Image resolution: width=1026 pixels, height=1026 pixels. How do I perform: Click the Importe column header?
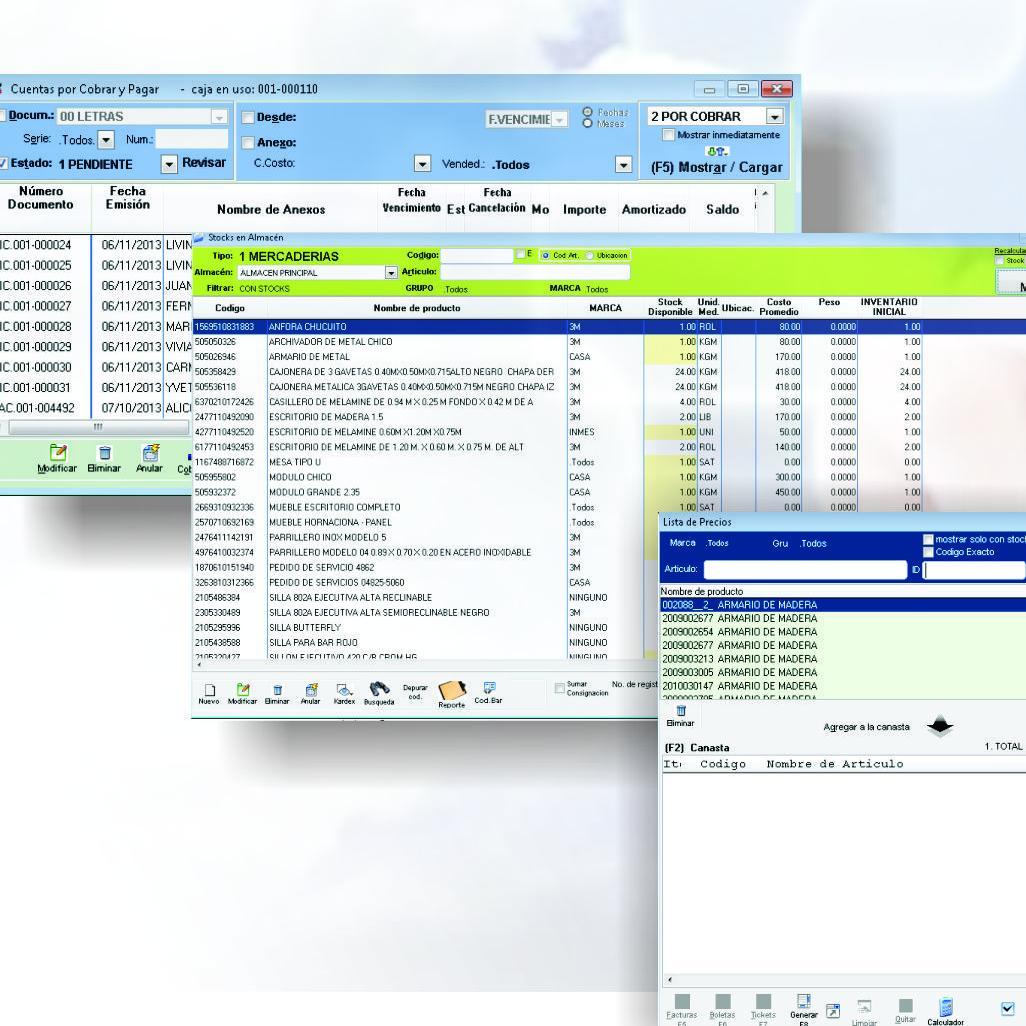584,210
